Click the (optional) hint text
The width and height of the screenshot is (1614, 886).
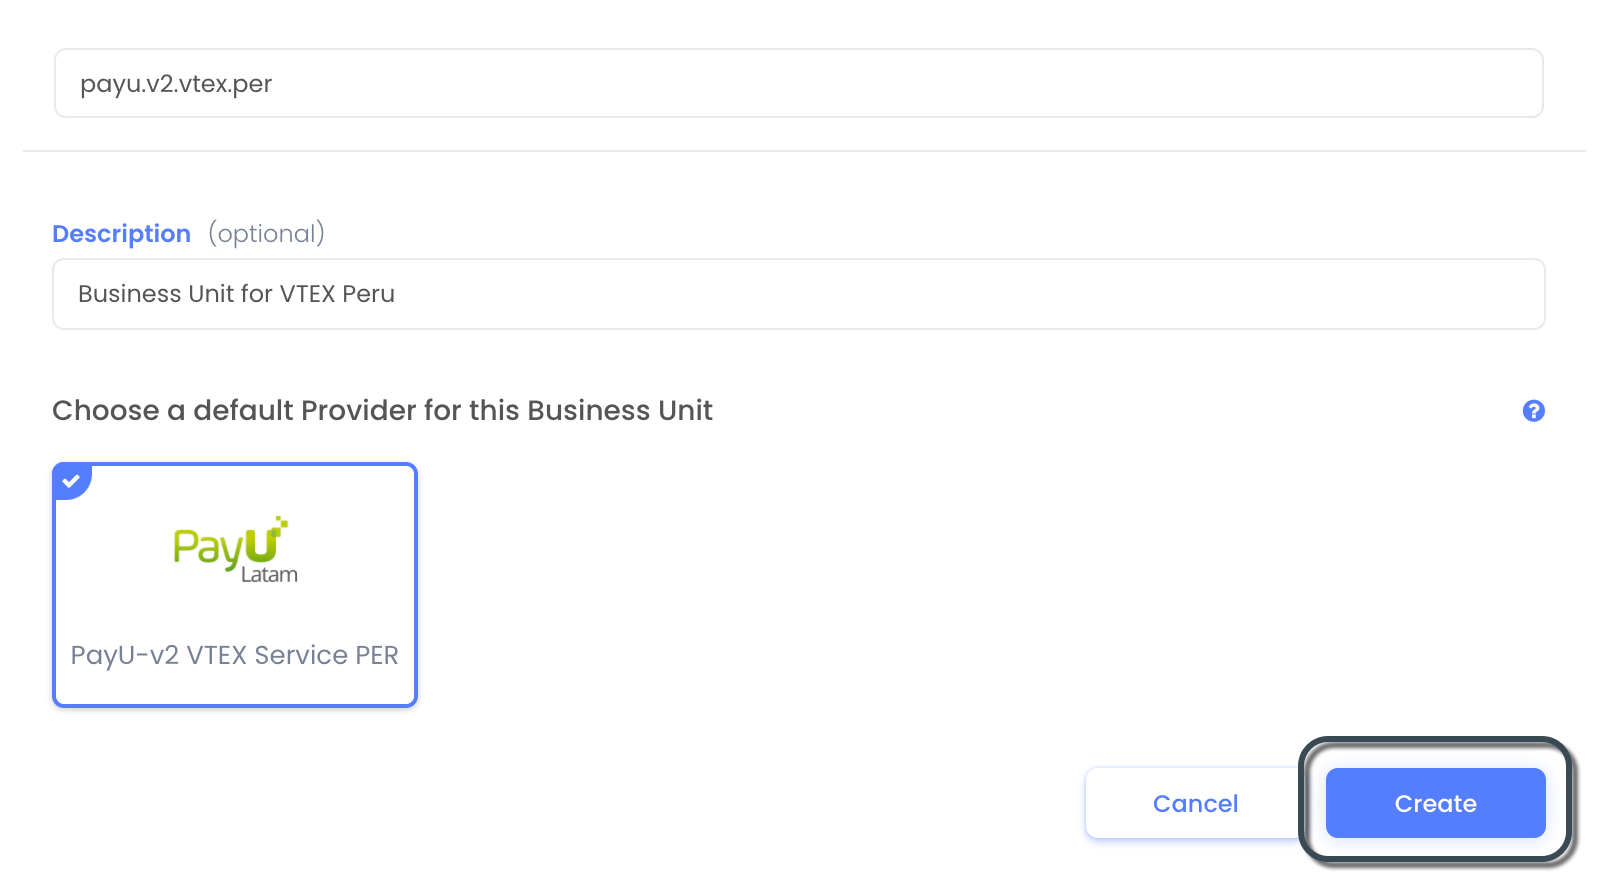(x=266, y=234)
